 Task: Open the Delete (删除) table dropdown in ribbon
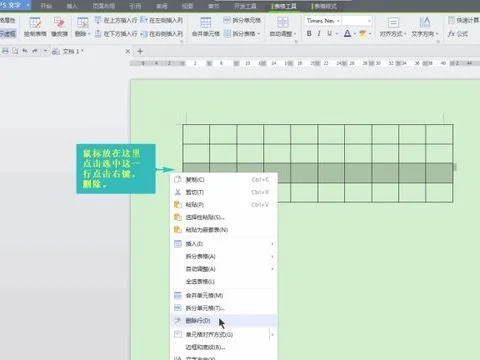(x=82, y=27)
